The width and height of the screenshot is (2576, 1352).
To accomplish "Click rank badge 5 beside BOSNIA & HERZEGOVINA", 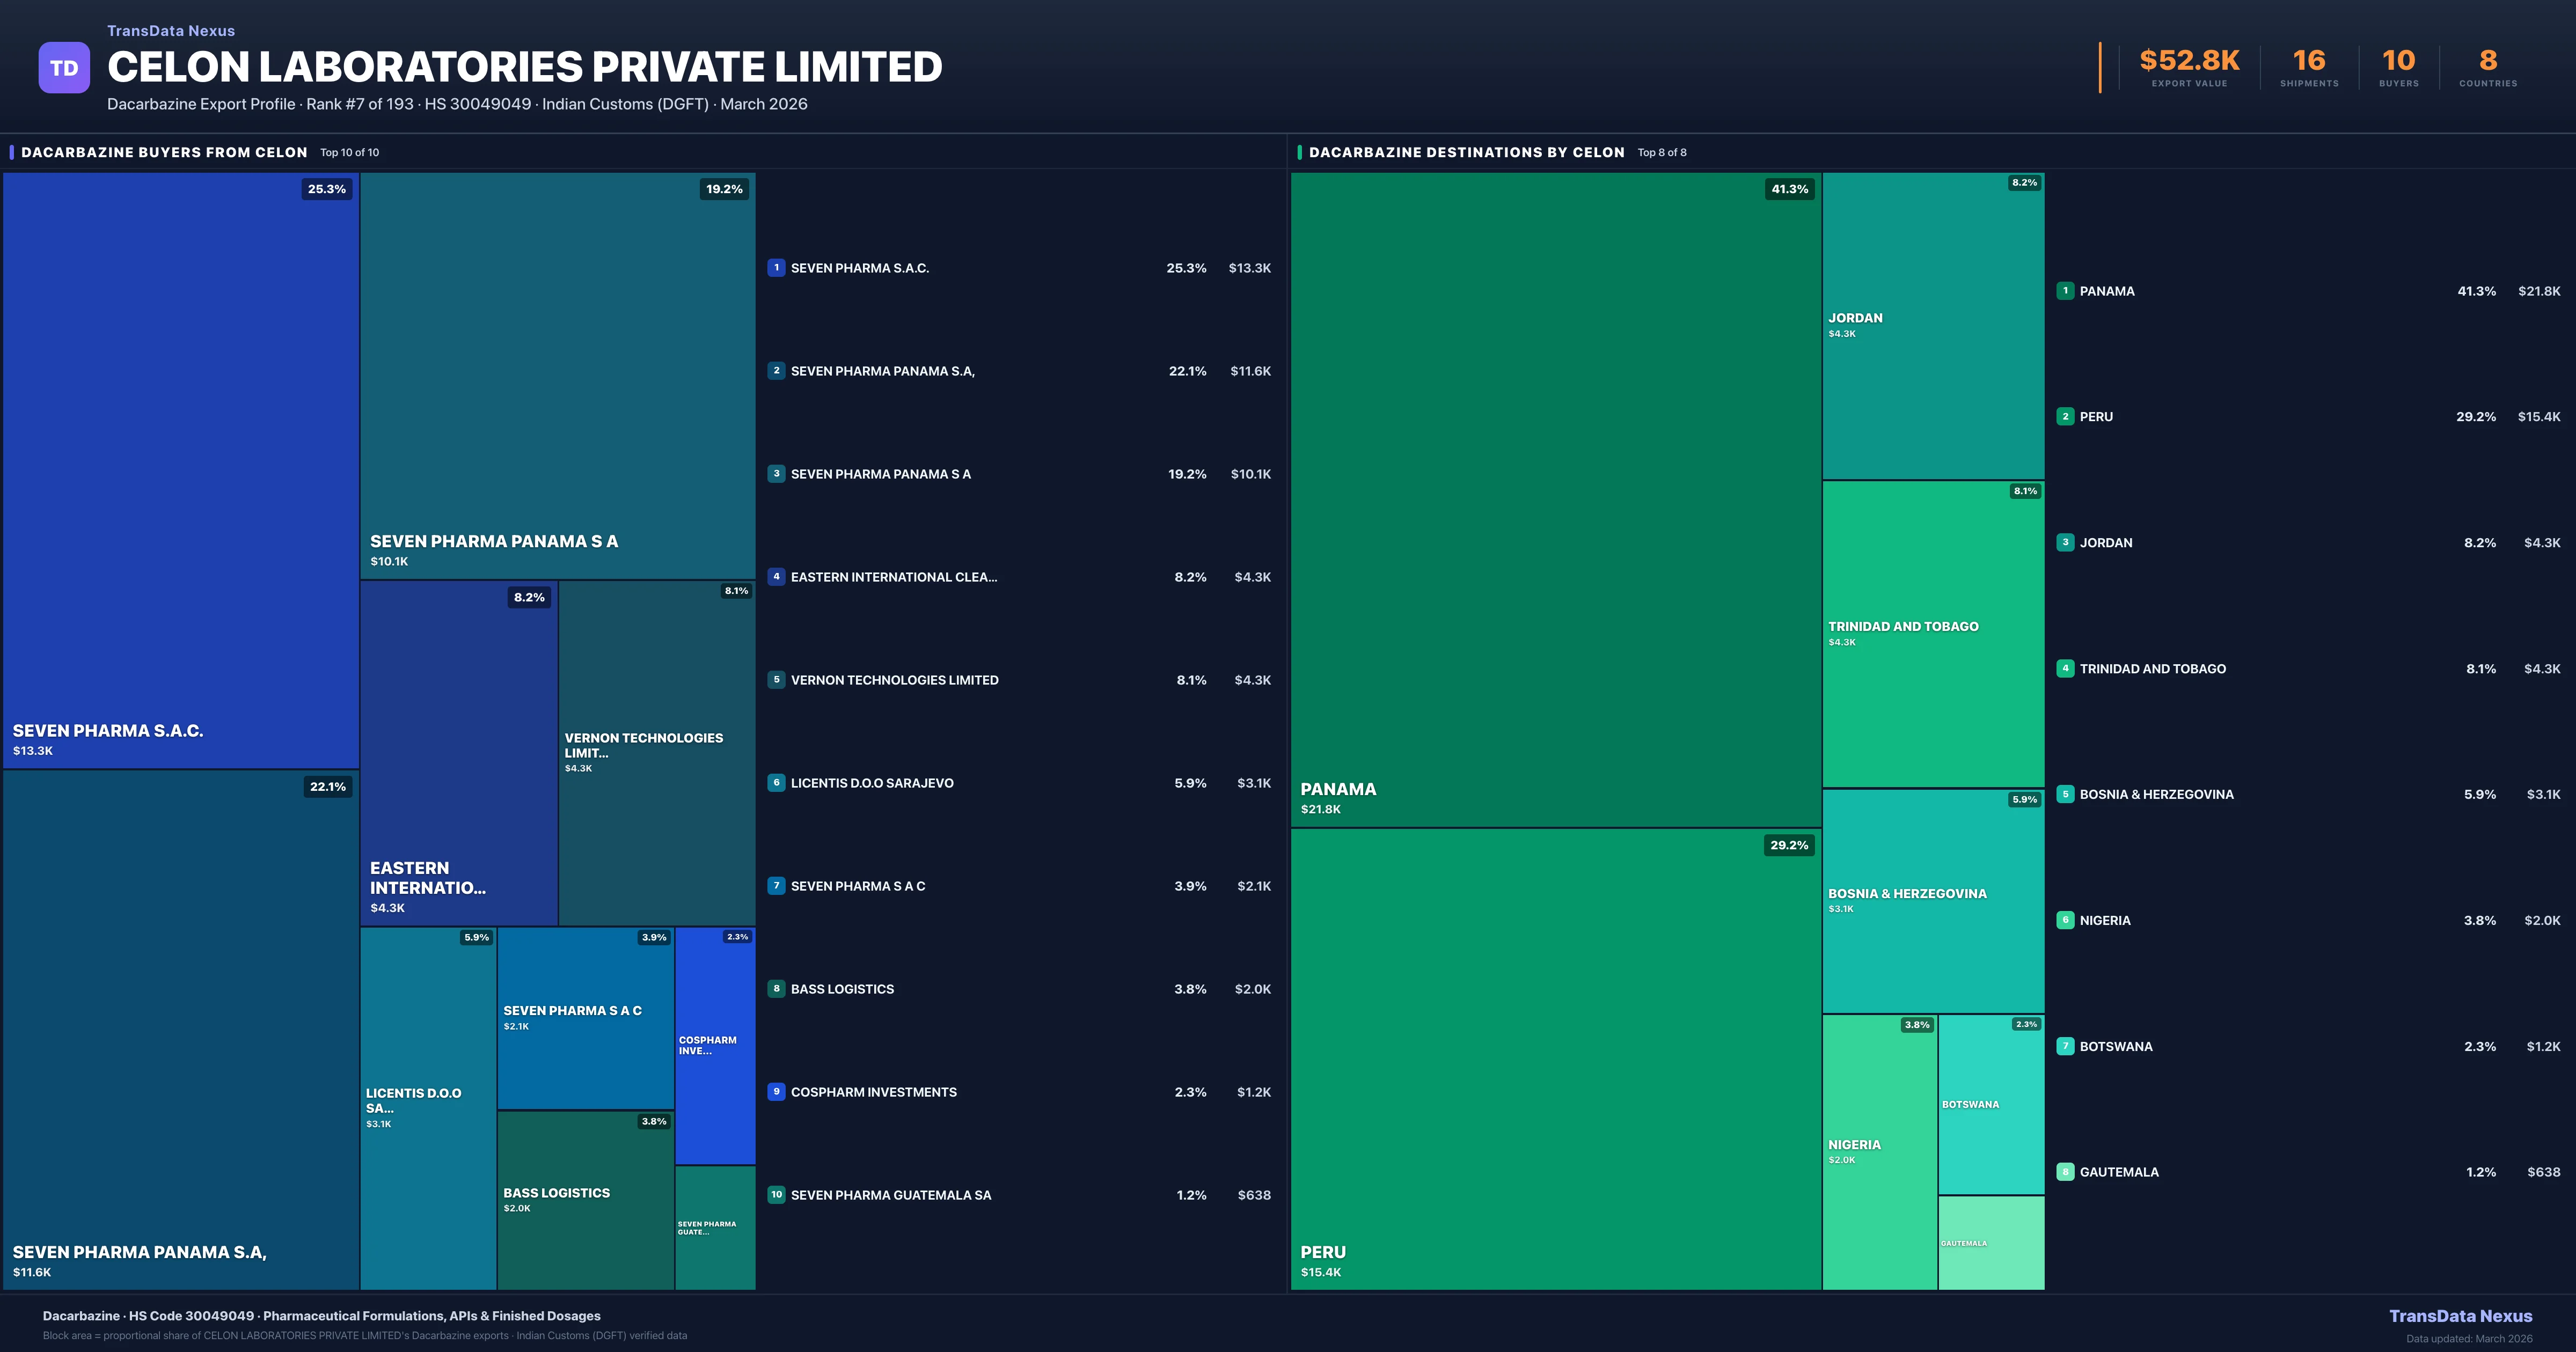I will (2065, 794).
